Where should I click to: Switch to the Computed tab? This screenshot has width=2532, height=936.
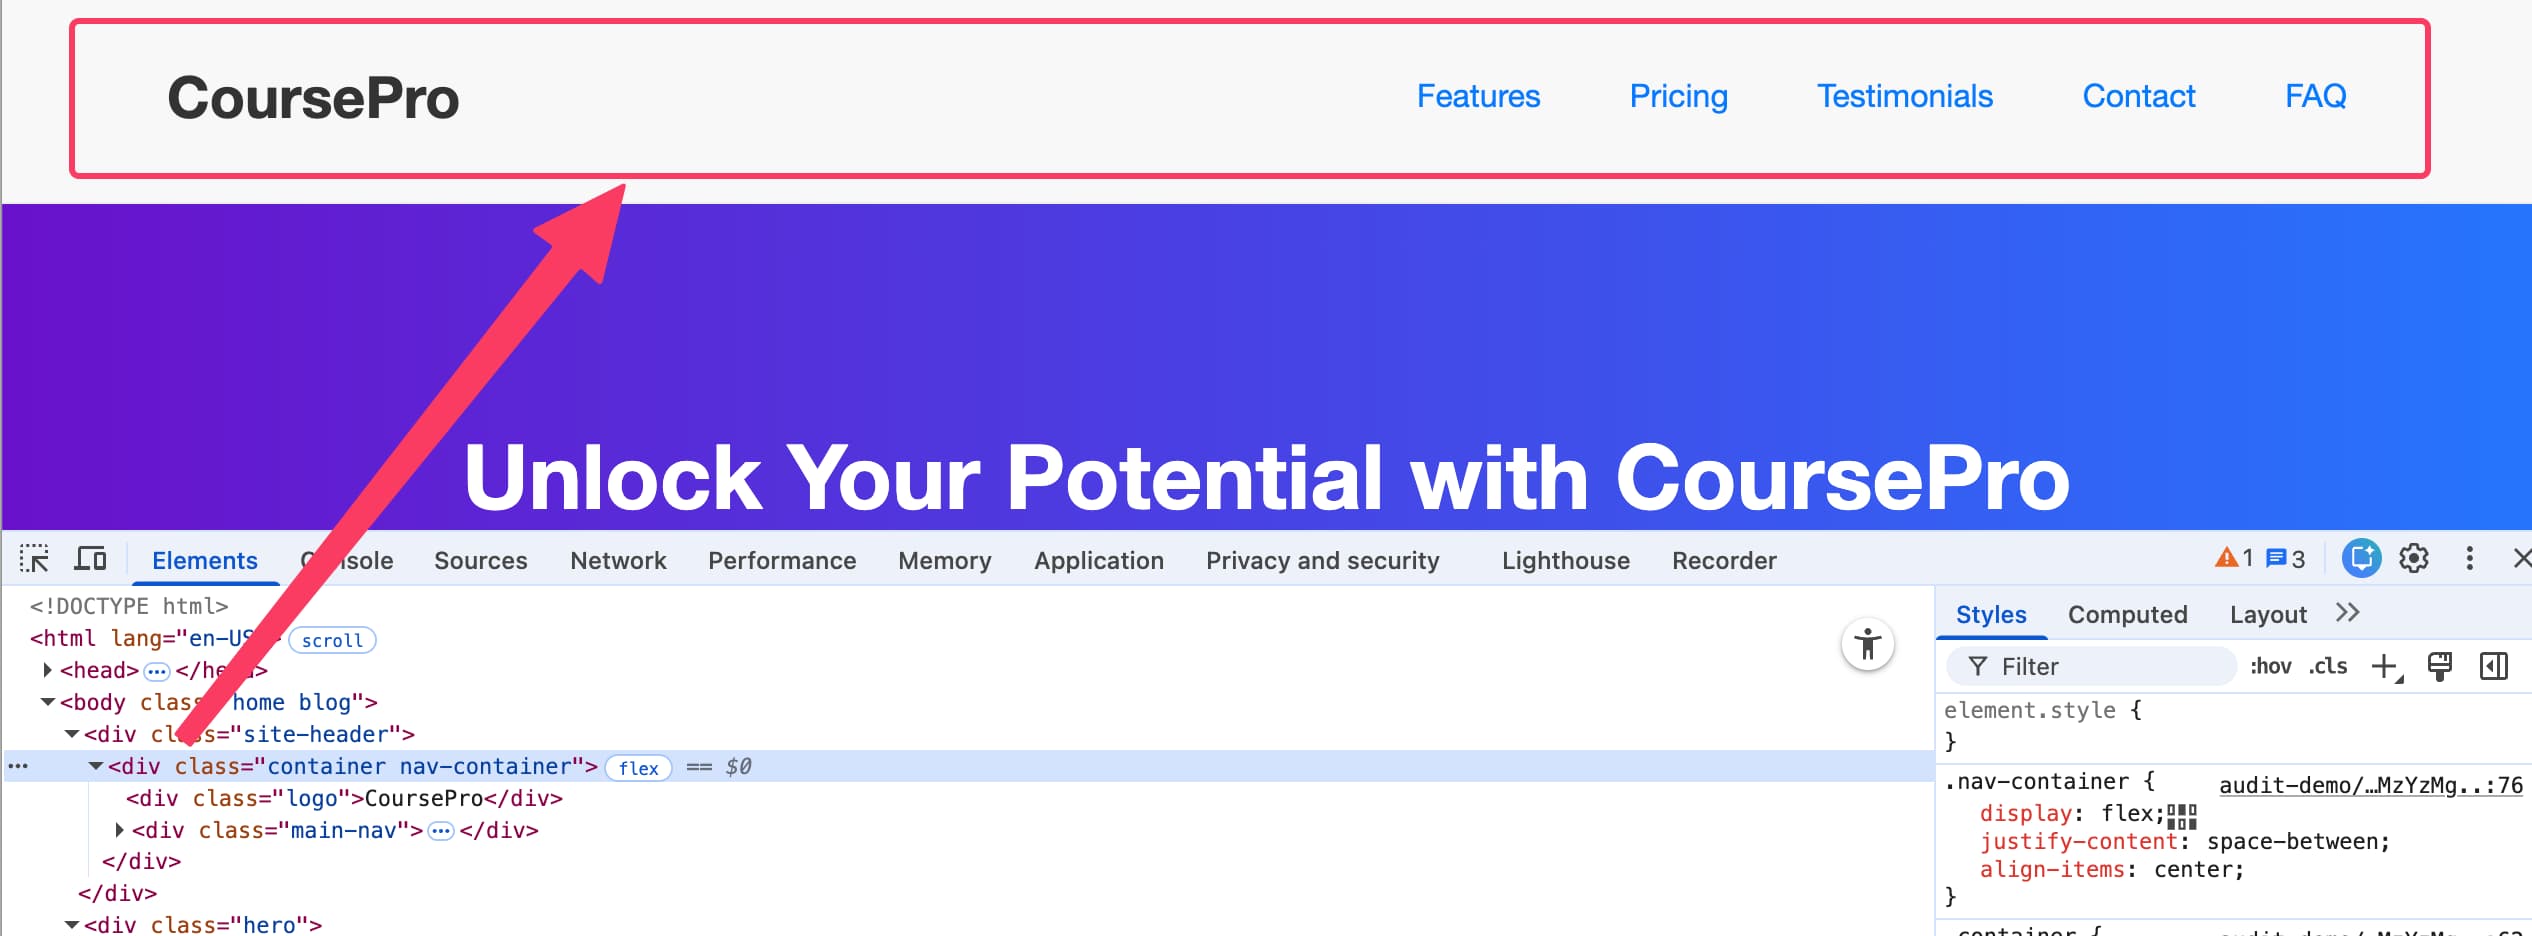click(2127, 614)
